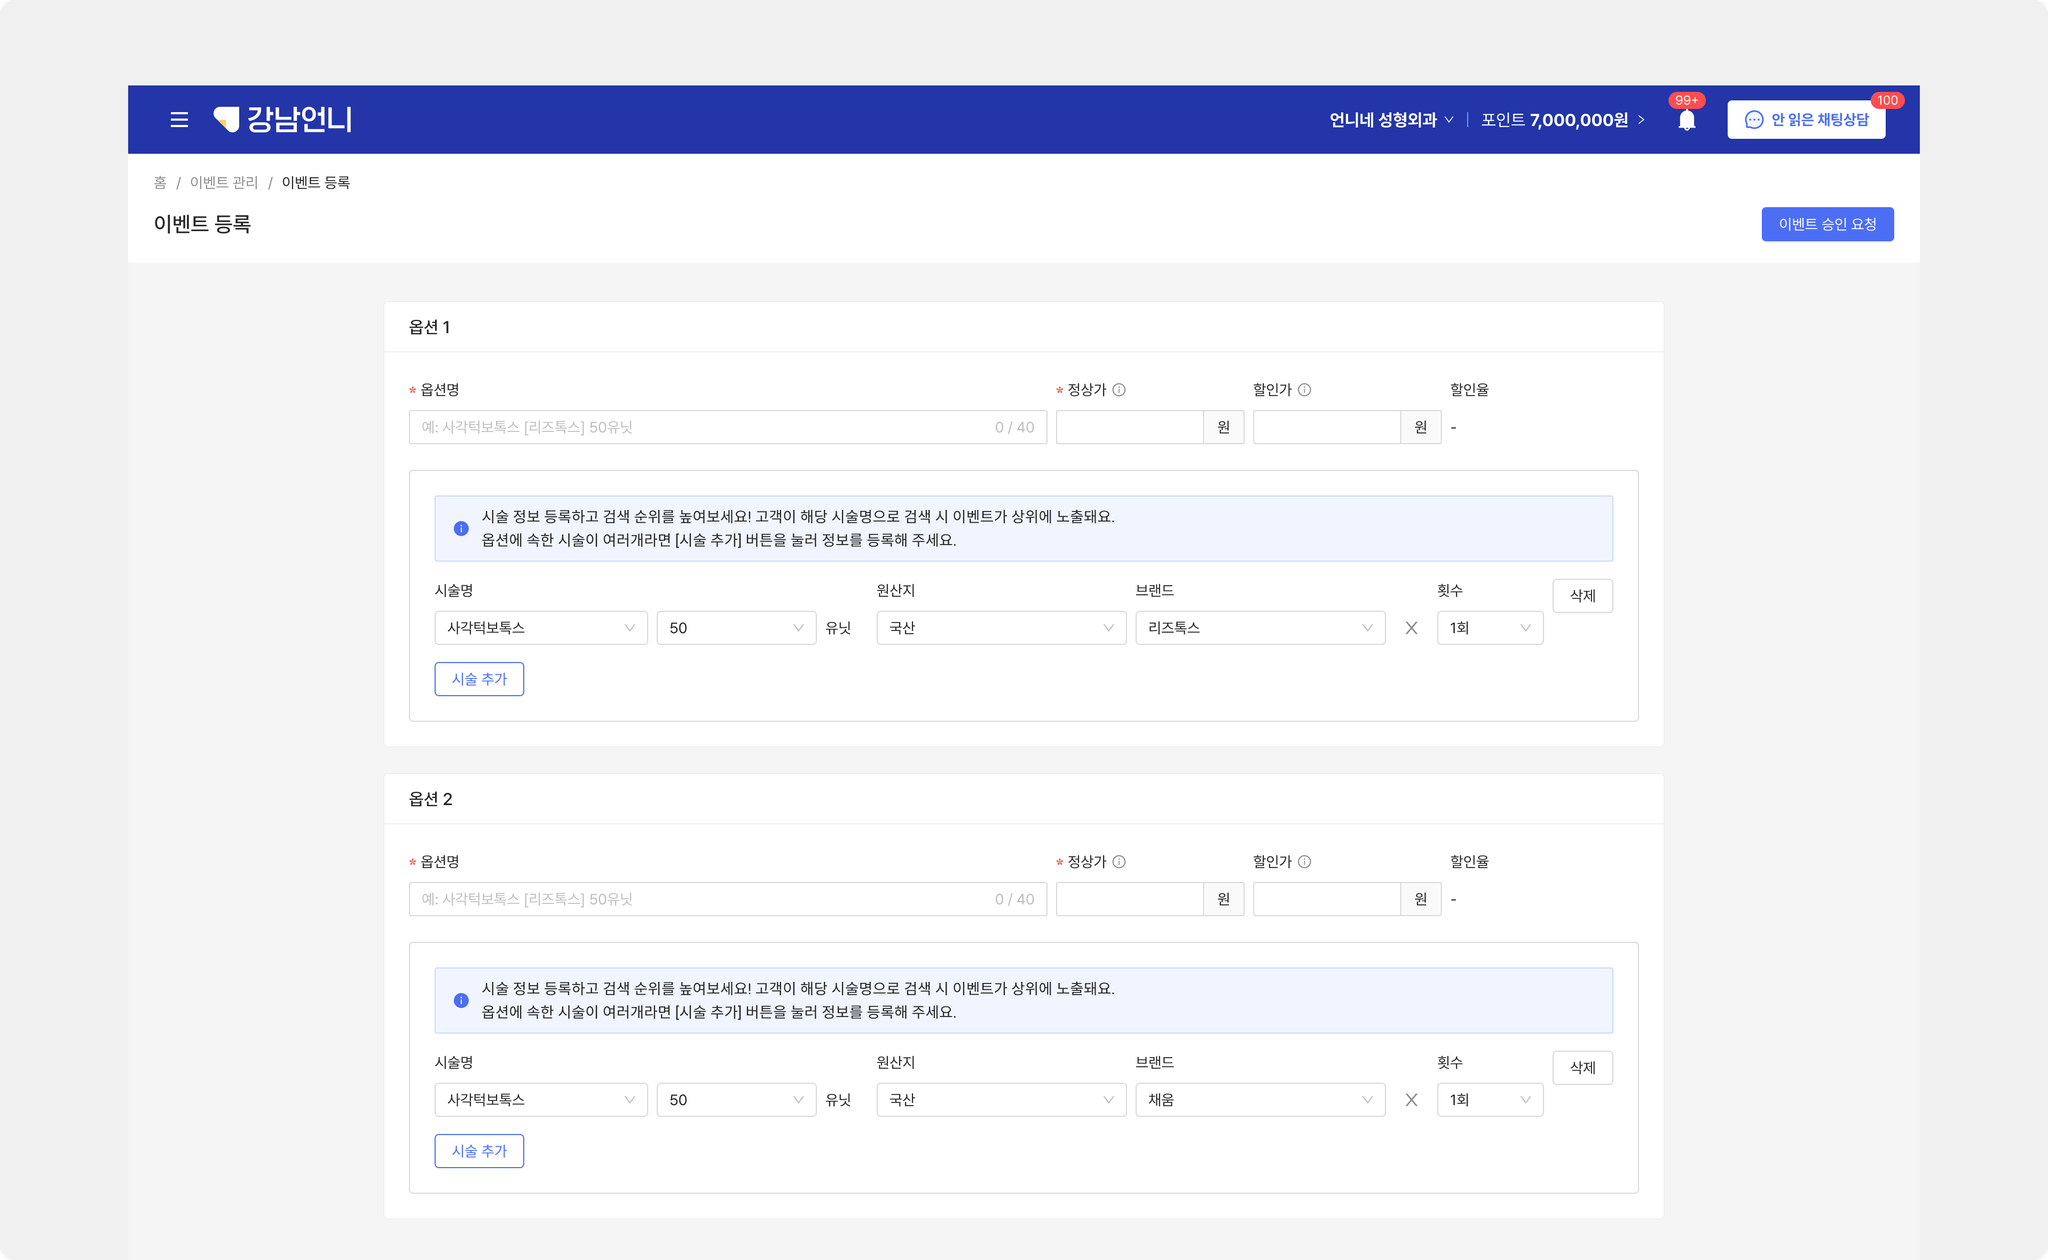The width and height of the screenshot is (2048, 1260).
Task: Go to 홈 breadcrumb link
Action: (x=160, y=182)
